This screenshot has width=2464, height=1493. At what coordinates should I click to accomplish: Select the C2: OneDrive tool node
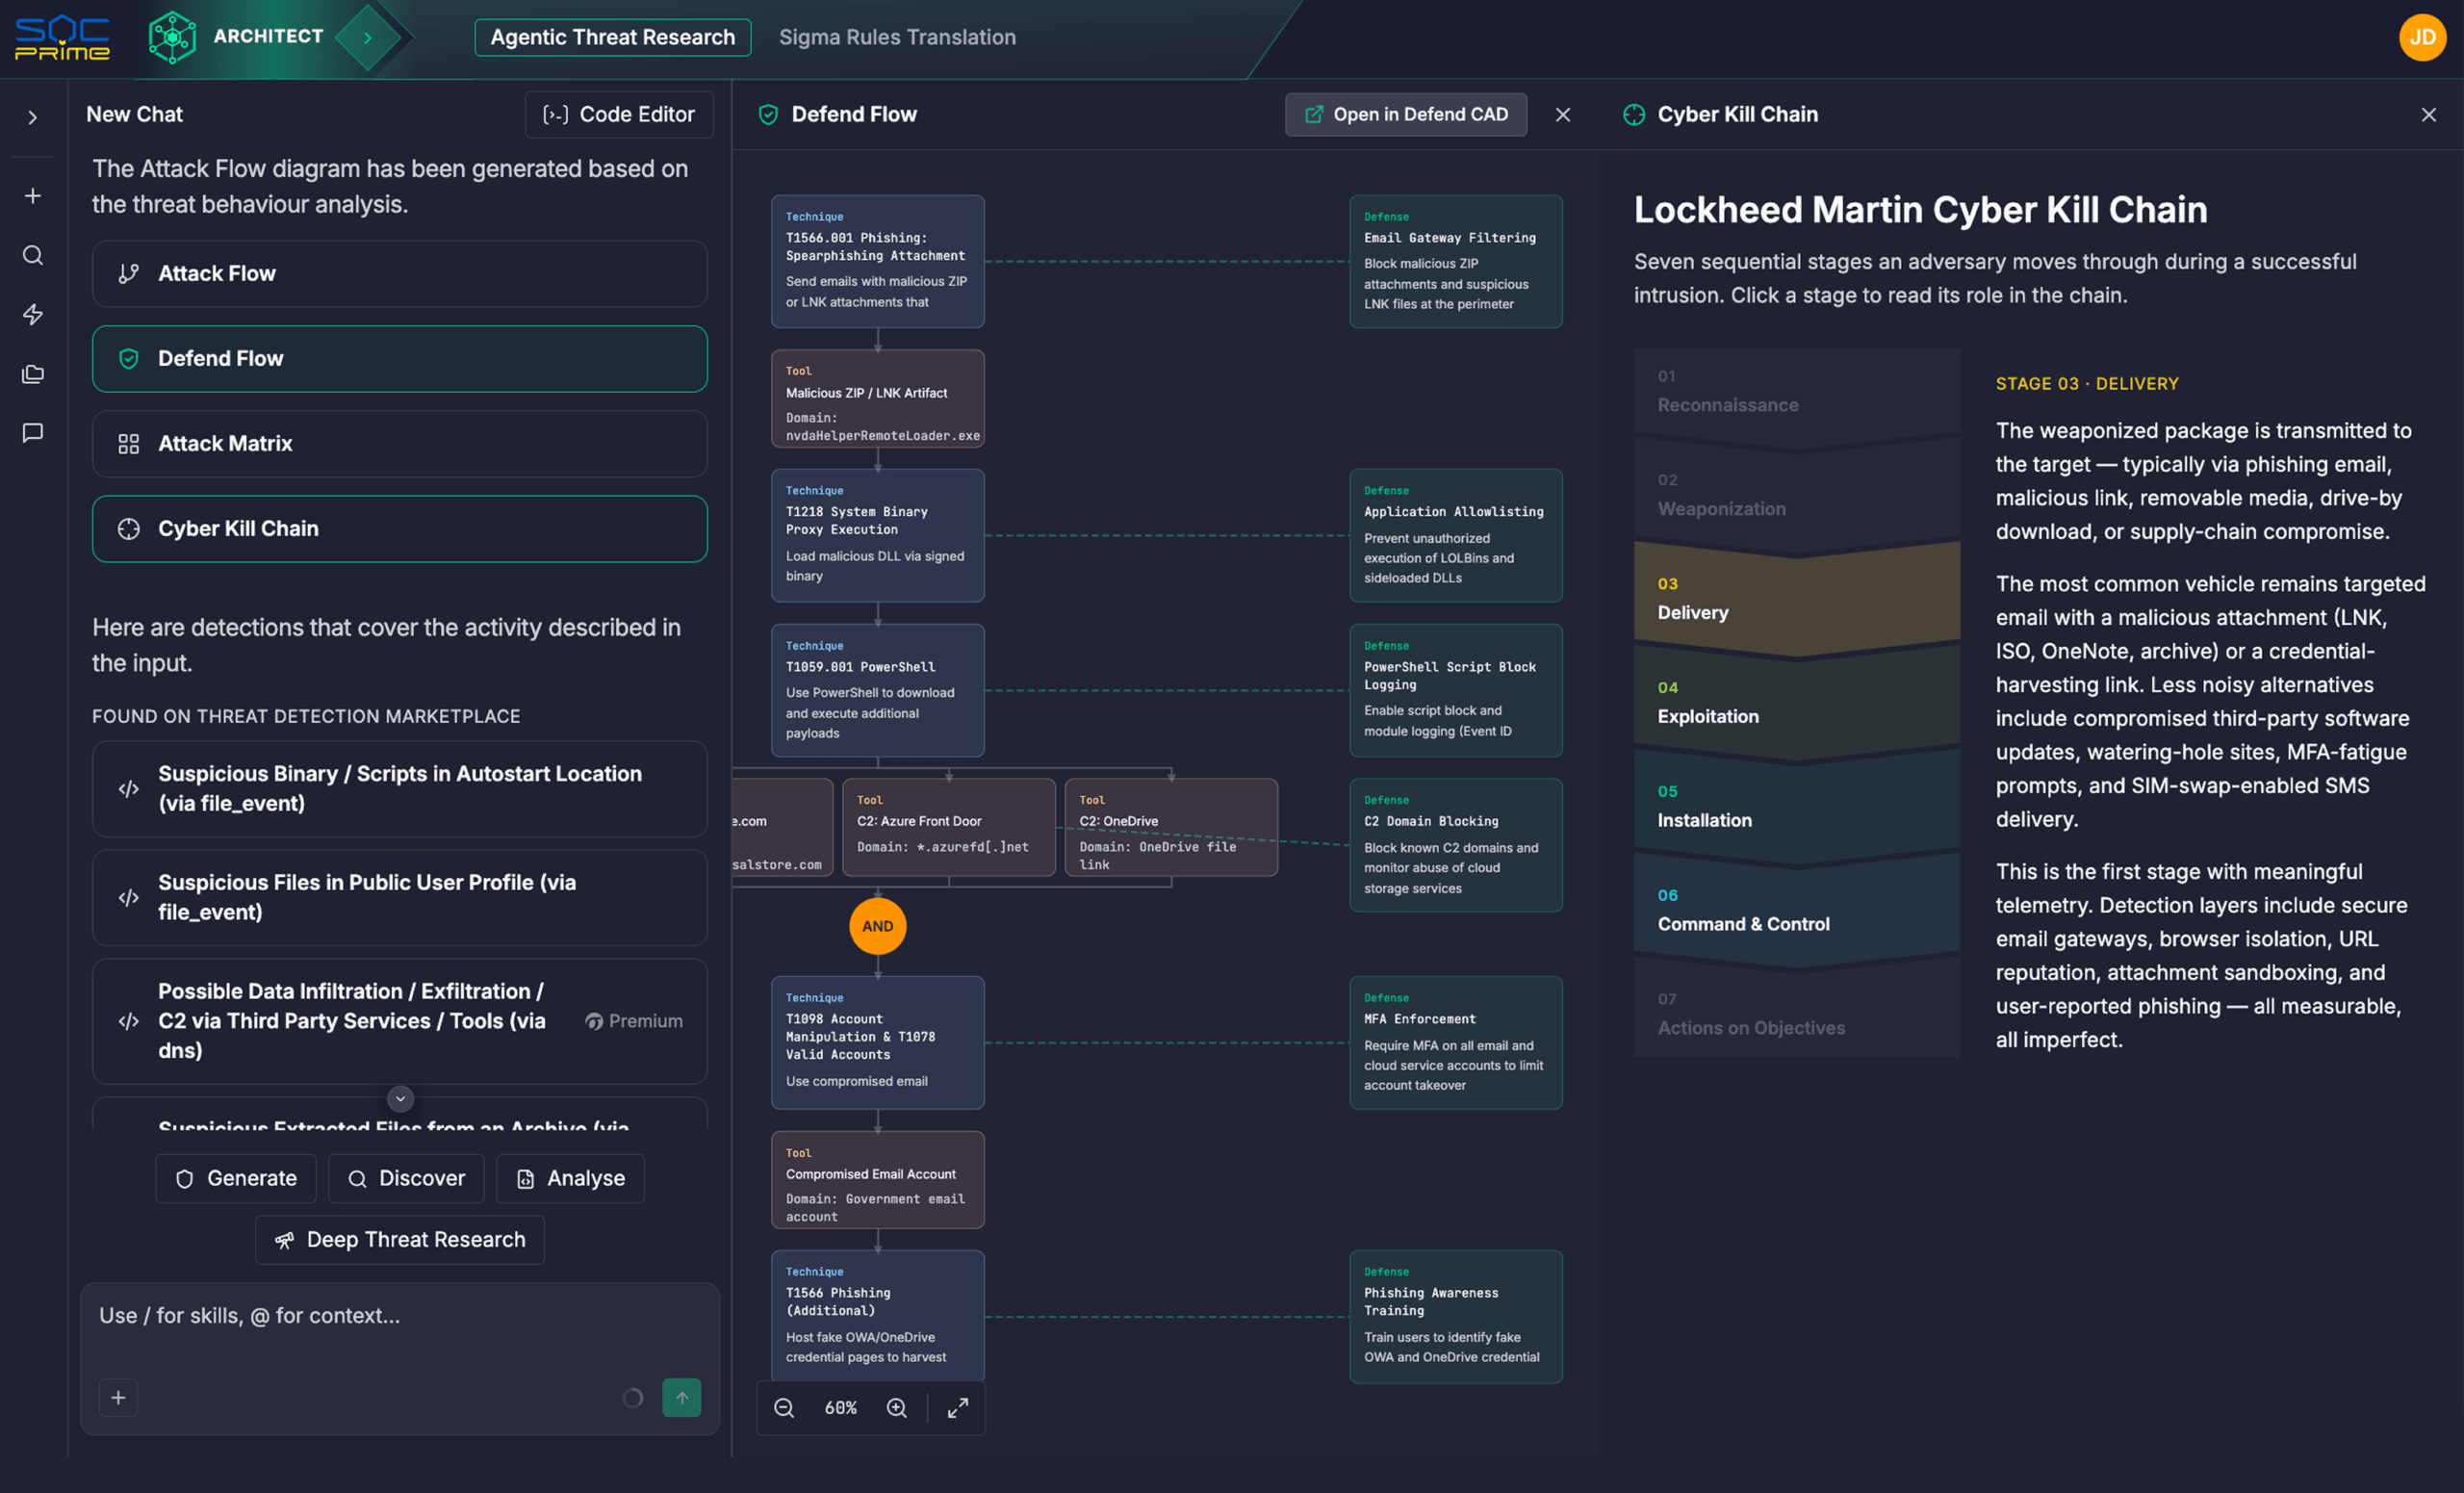click(x=1171, y=827)
